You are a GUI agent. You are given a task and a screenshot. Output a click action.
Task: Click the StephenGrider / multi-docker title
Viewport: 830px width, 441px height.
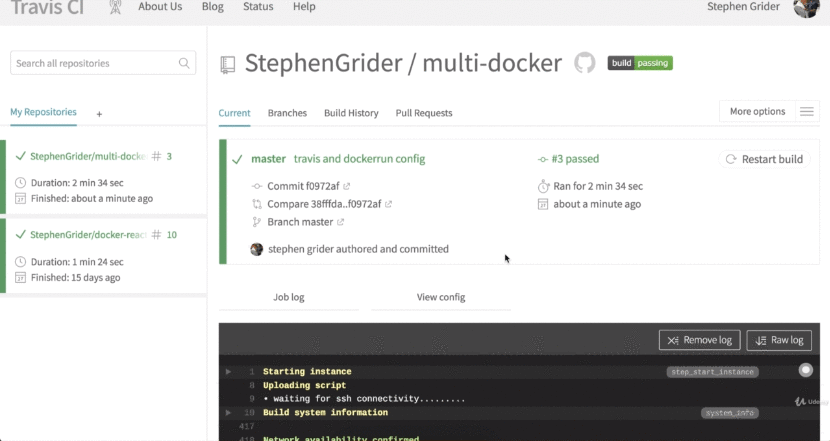[403, 63]
